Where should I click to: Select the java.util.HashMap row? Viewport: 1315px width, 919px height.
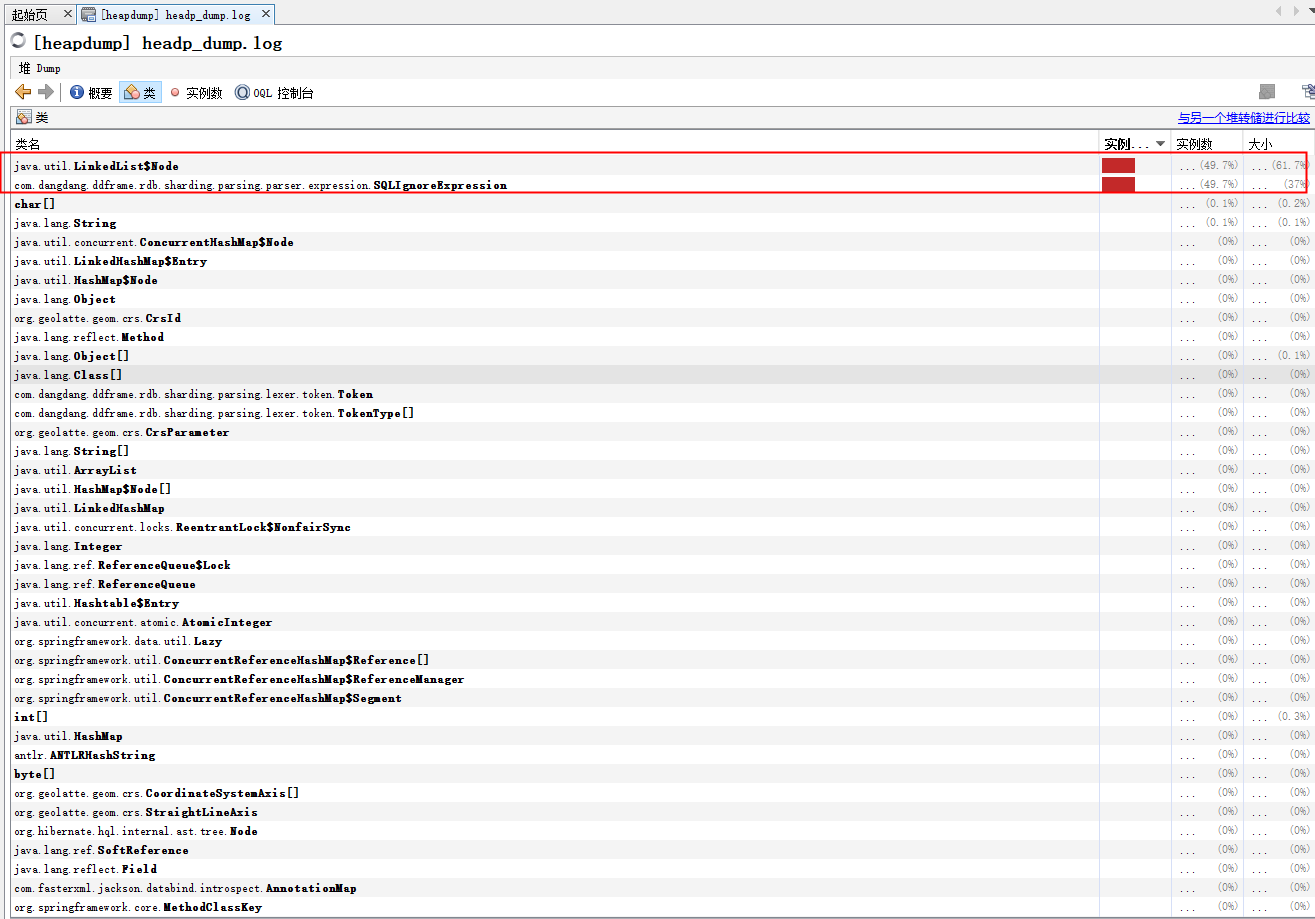pos(660,736)
